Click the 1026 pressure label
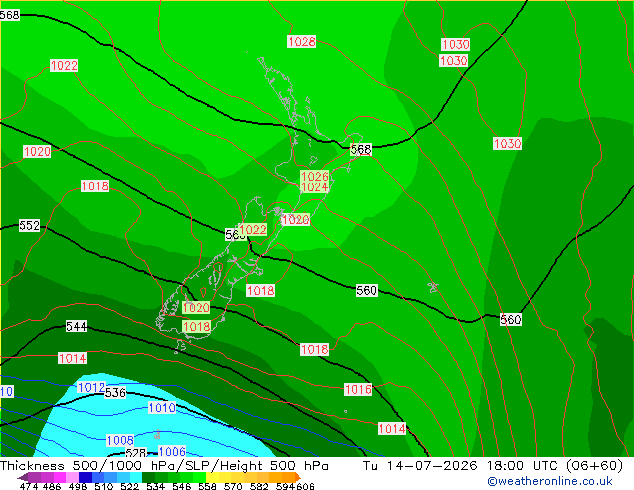This screenshot has height=490, width=634. point(315,176)
